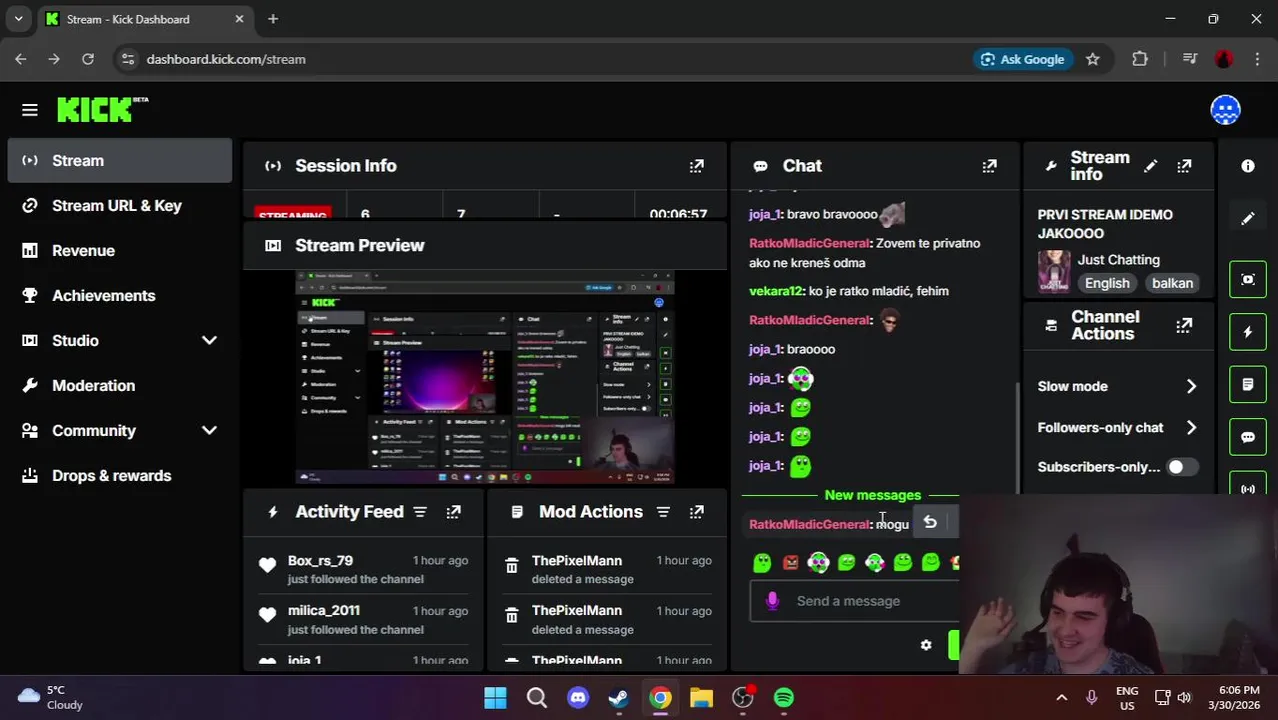Click the balkan tag

point(1172,283)
